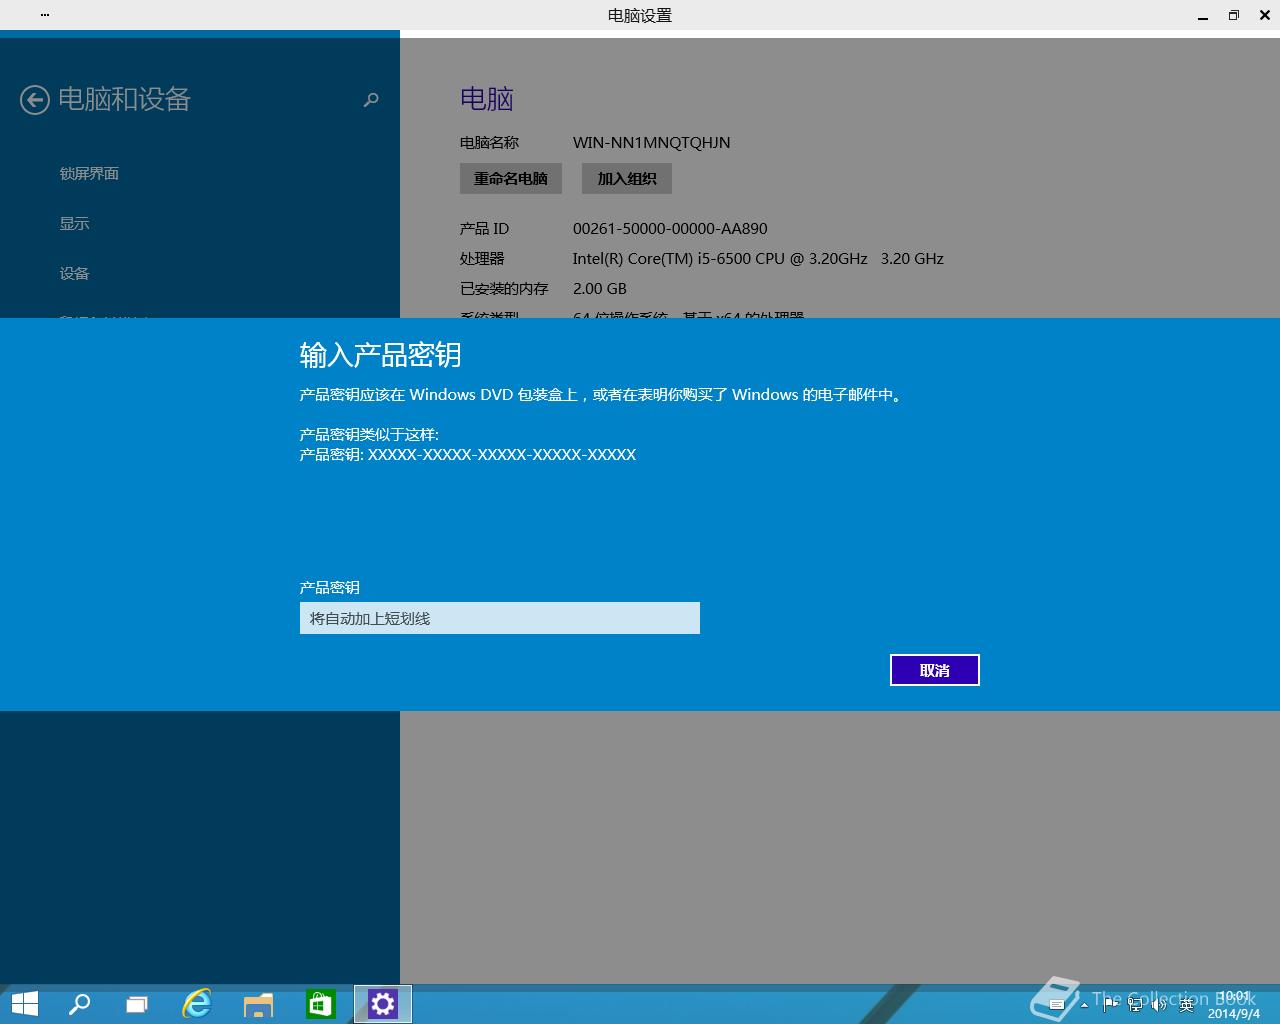This screenshot has width=1280, height=1024.
Task: Select the Devices (设备) menu item
Action: (74, 273)
